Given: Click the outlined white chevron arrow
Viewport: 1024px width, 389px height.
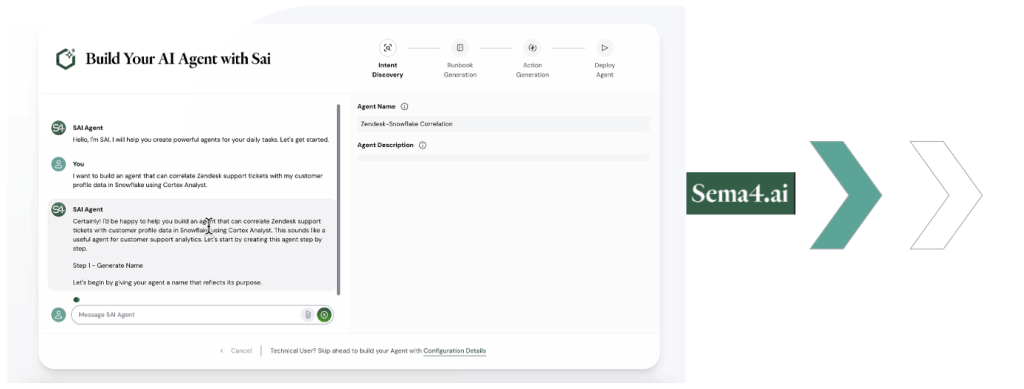Looking at the screenshot, I should [946, 195].
